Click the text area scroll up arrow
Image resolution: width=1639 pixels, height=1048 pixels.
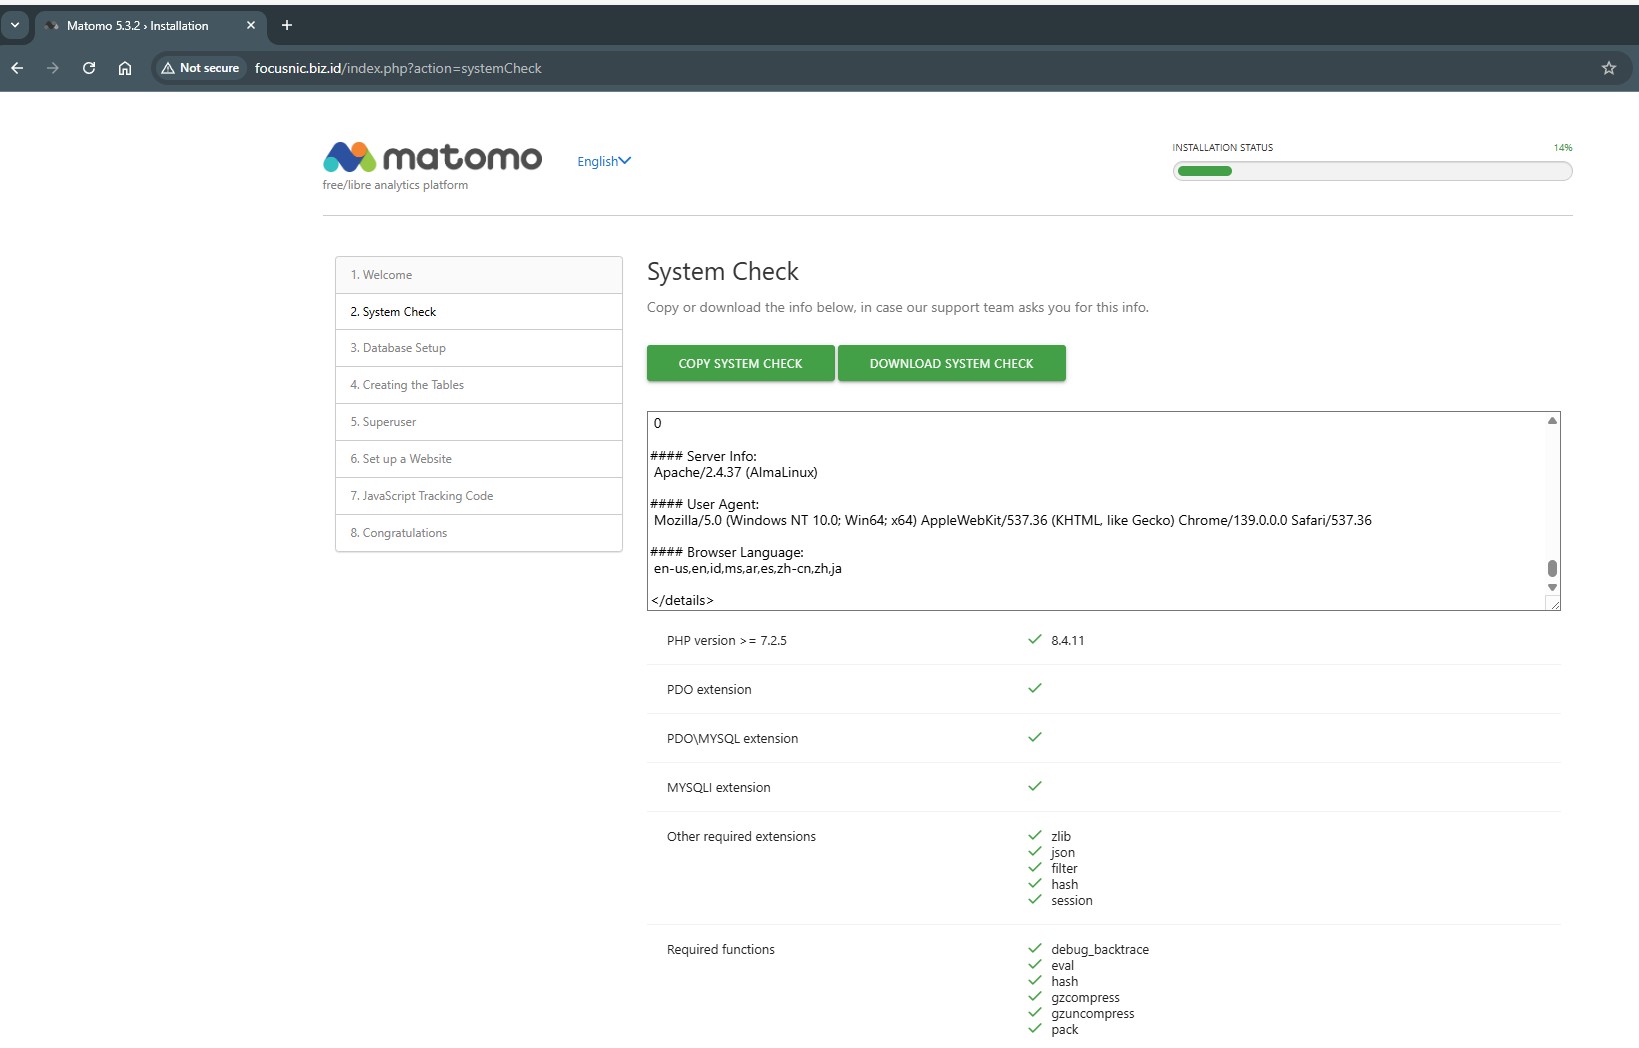pos(1552,421)
